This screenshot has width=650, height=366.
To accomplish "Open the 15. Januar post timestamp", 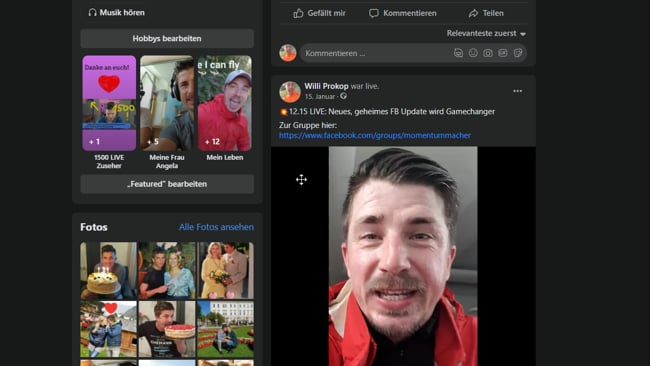I will pos(320,97).
